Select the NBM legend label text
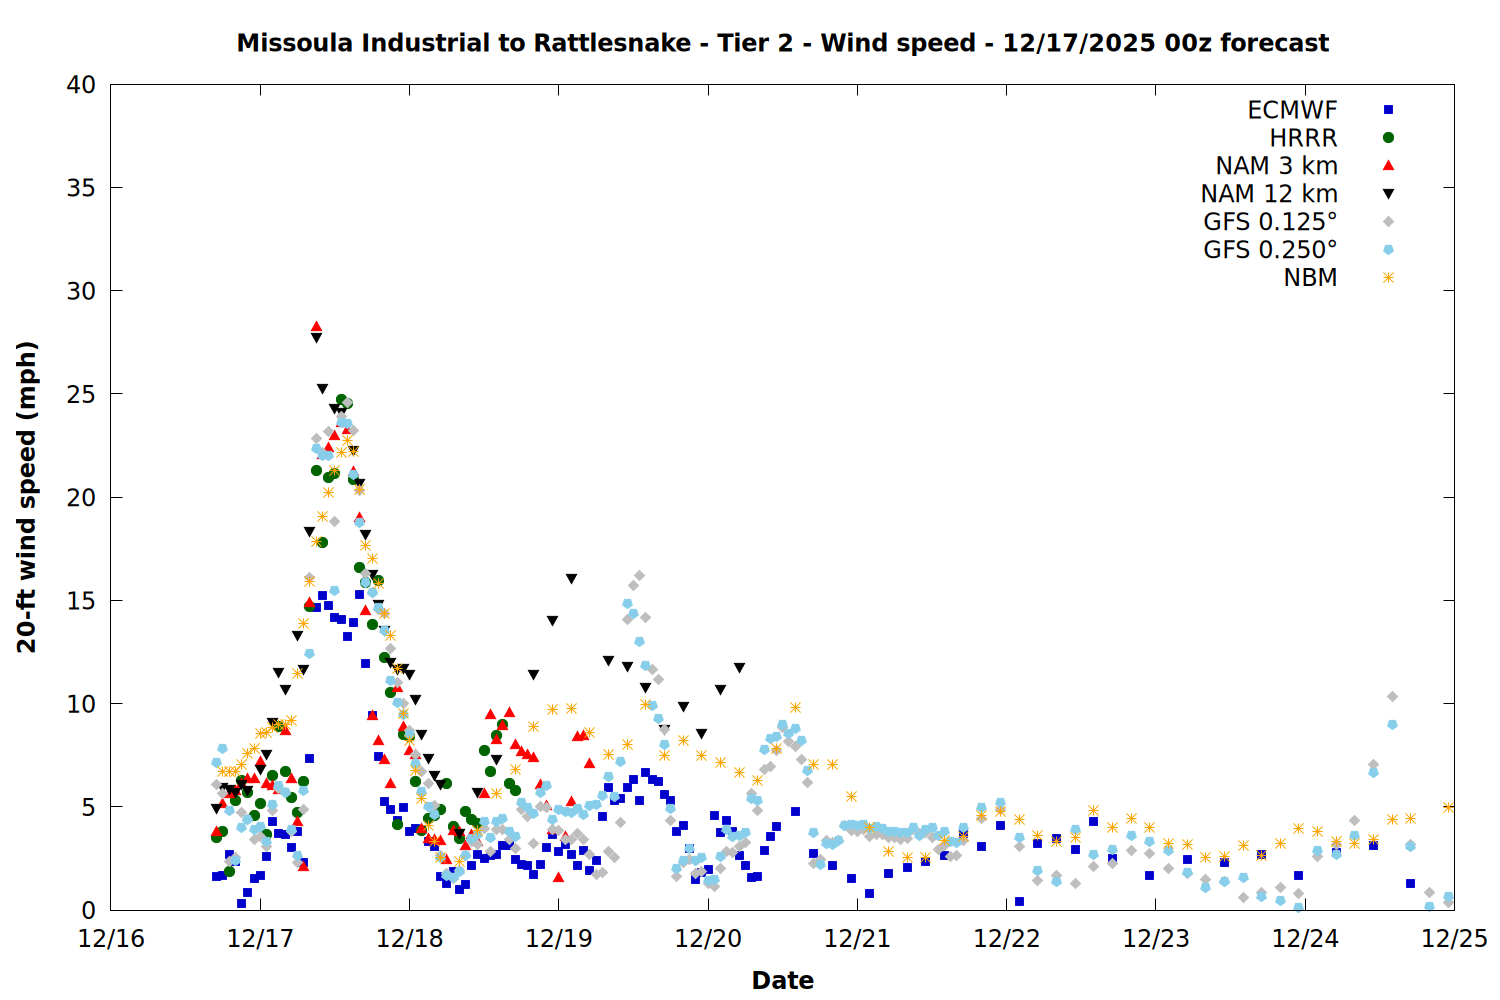This screenshot has width=1500, height=1000. 1310,278
